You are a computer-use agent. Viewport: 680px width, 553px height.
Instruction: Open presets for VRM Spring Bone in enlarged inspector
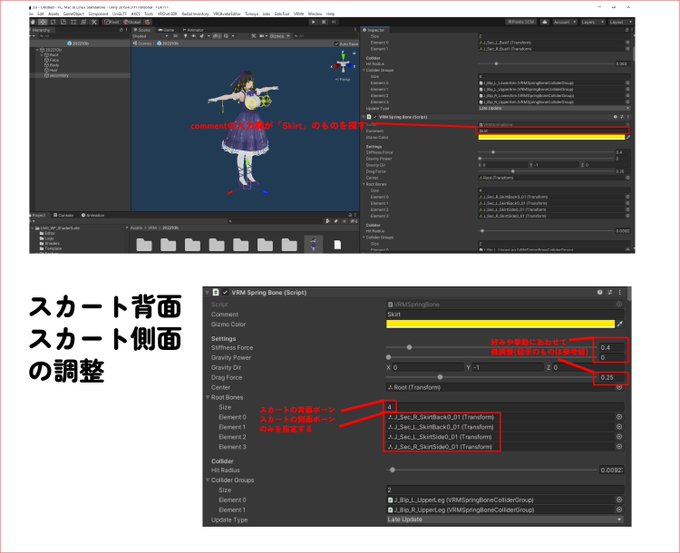coord(610,292)
